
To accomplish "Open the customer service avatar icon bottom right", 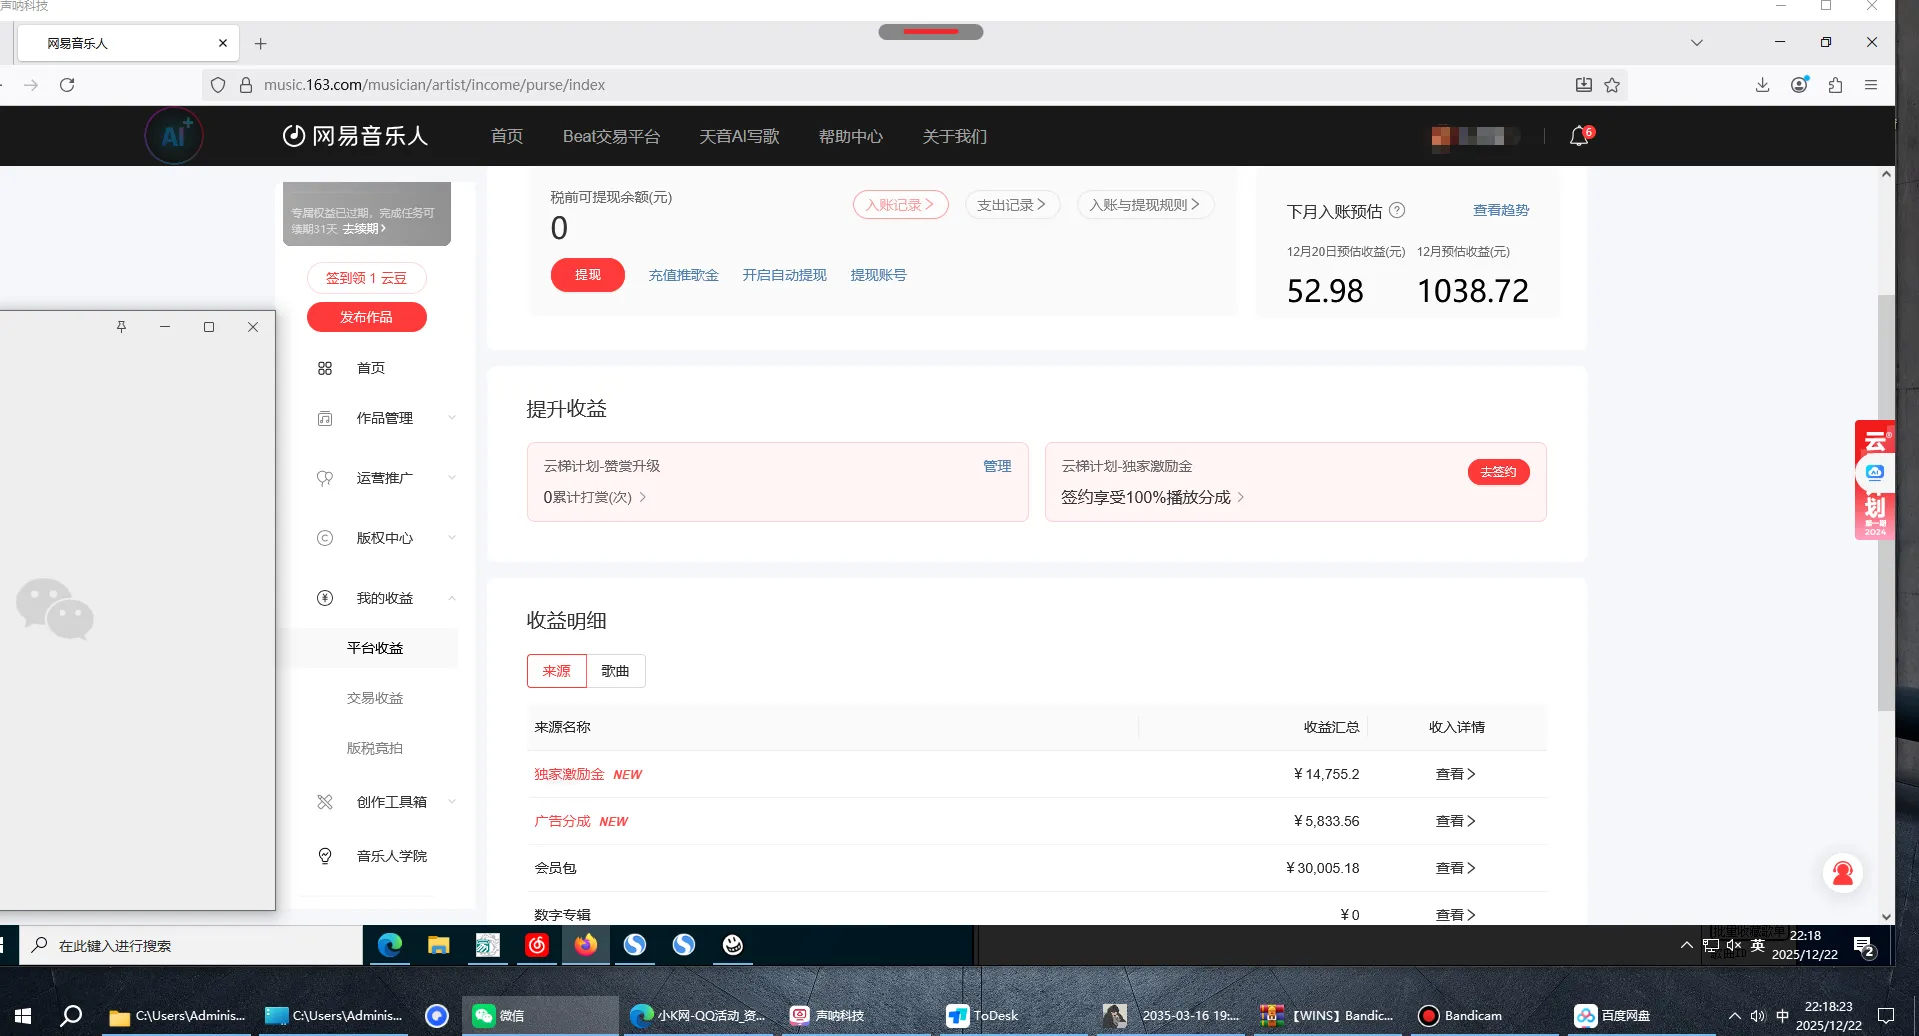I will pyautogui.click(x=1843, y=872).
